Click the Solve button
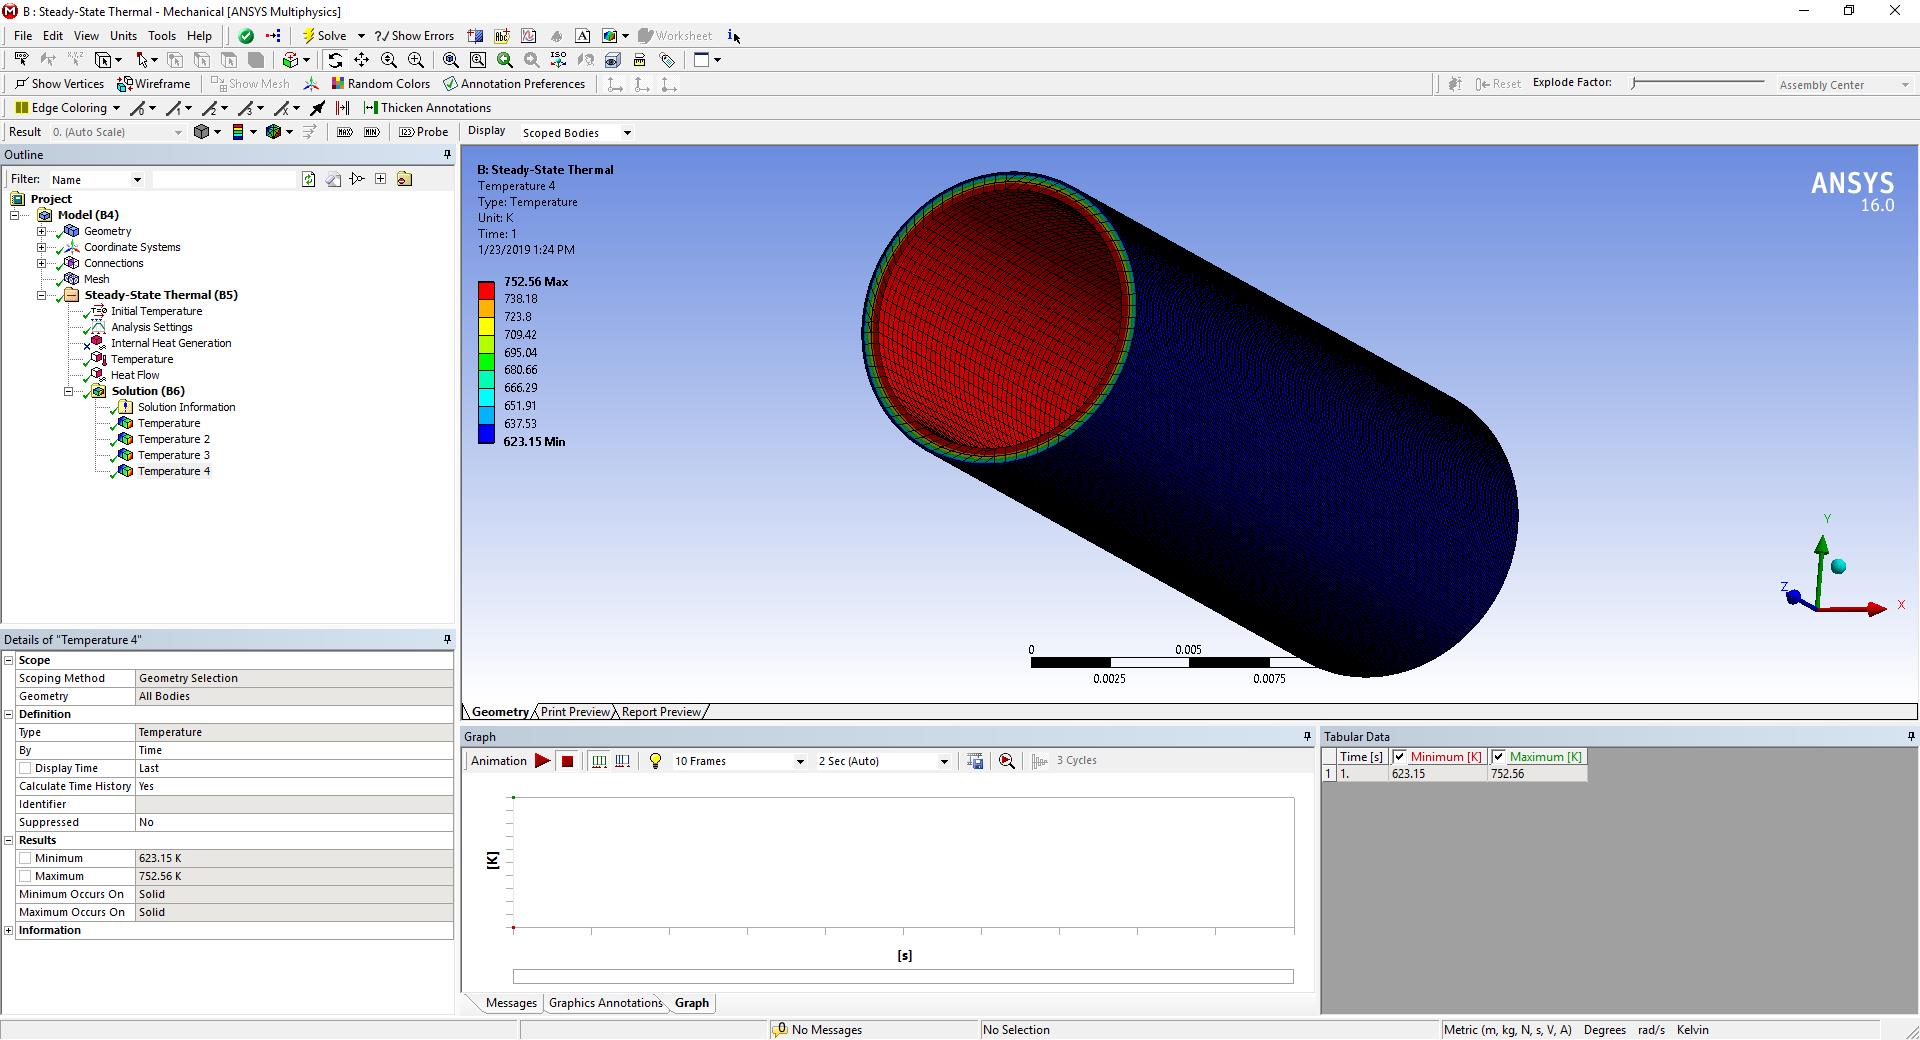Image resolution: width=1920 pixels, height=1040 pixels. coord(324,36)
